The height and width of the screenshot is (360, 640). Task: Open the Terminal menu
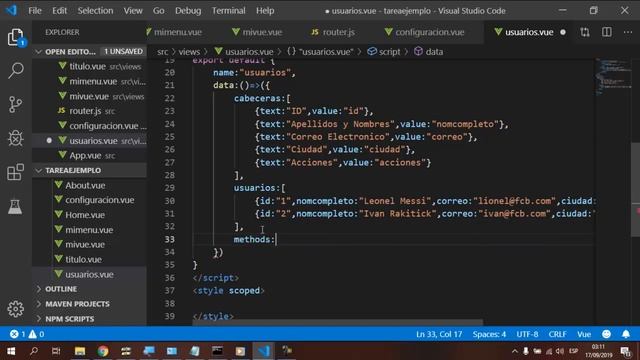point(229,11)
